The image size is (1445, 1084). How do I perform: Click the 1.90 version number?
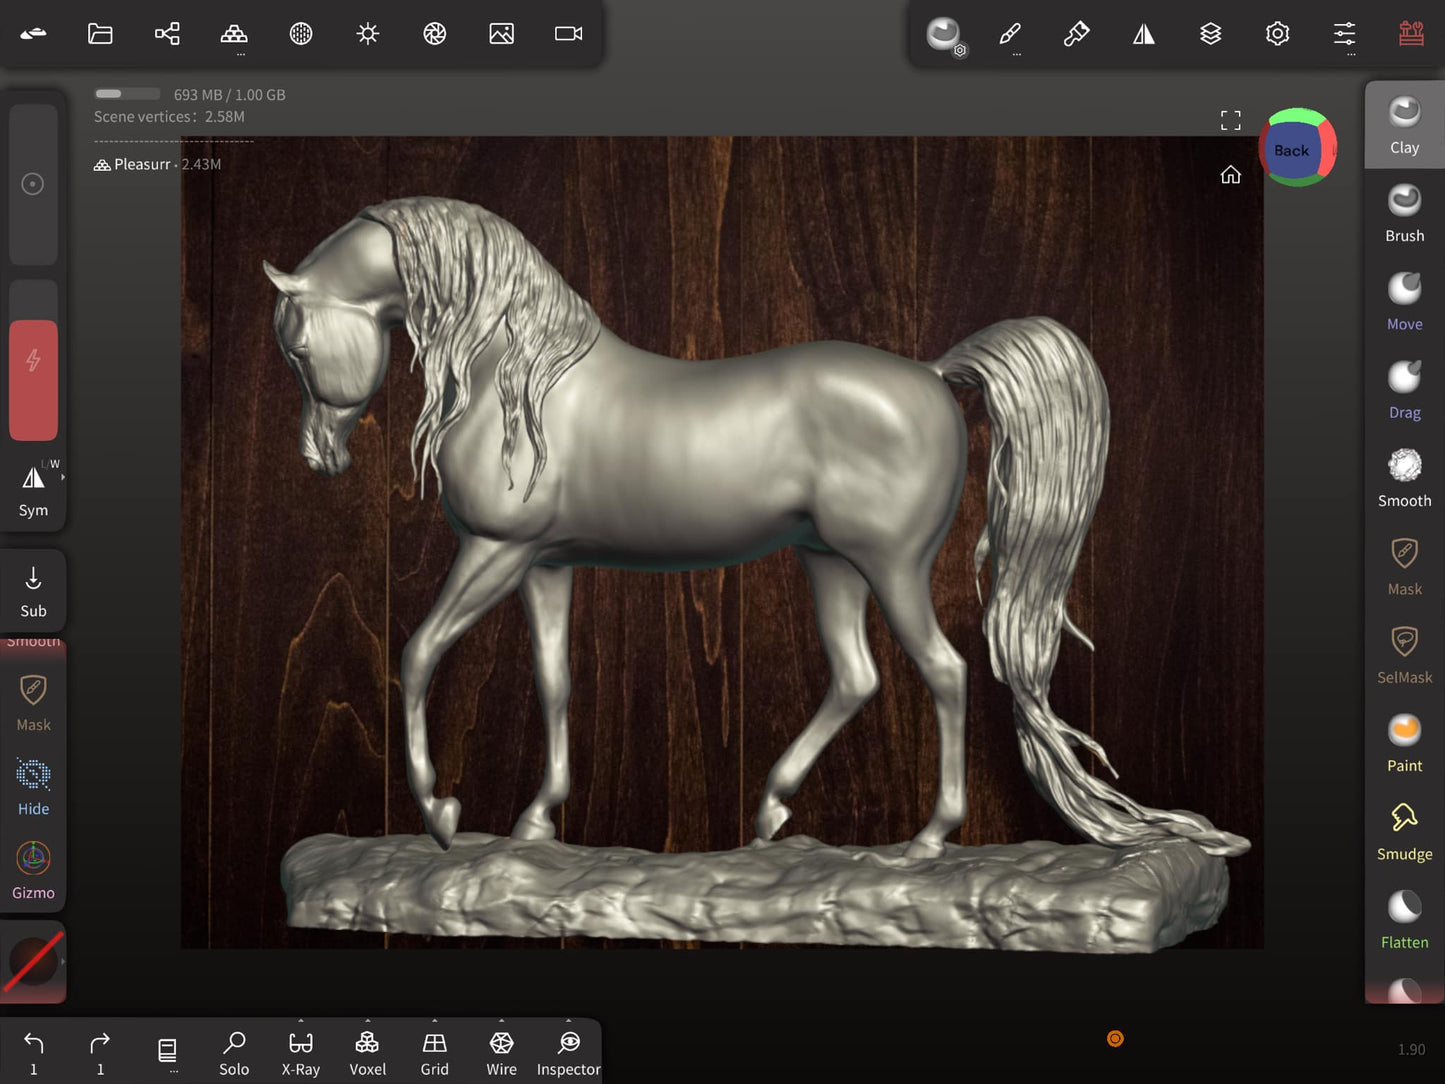[1411, 1049]
